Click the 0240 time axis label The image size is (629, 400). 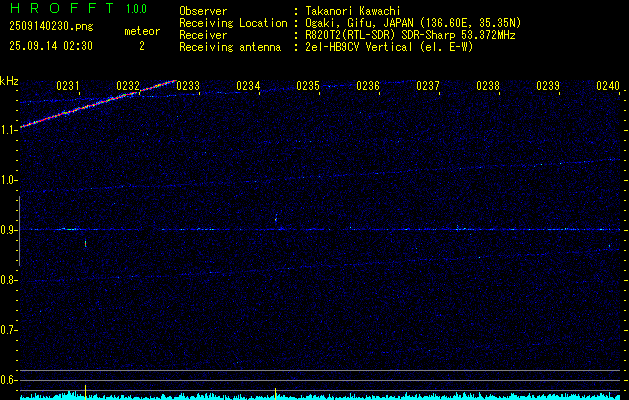[608, 85]
